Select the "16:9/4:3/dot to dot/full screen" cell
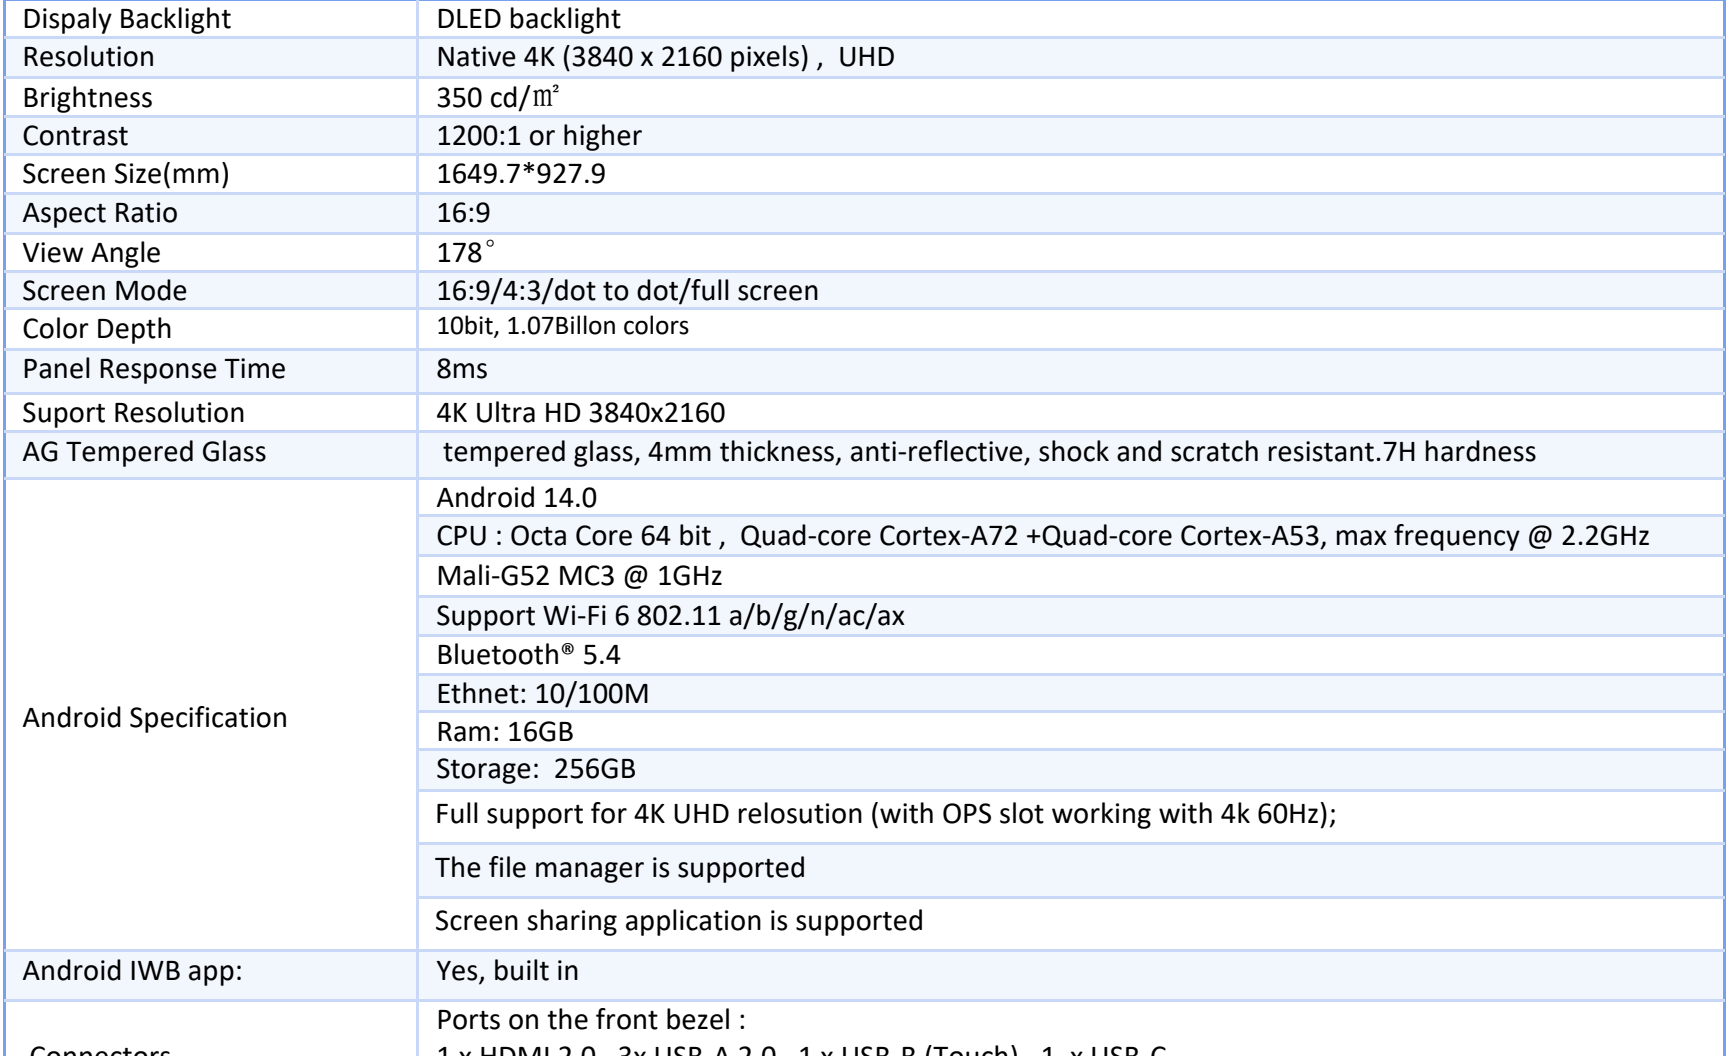This screenshot has height=1056, width=1732. pos(627,291)
